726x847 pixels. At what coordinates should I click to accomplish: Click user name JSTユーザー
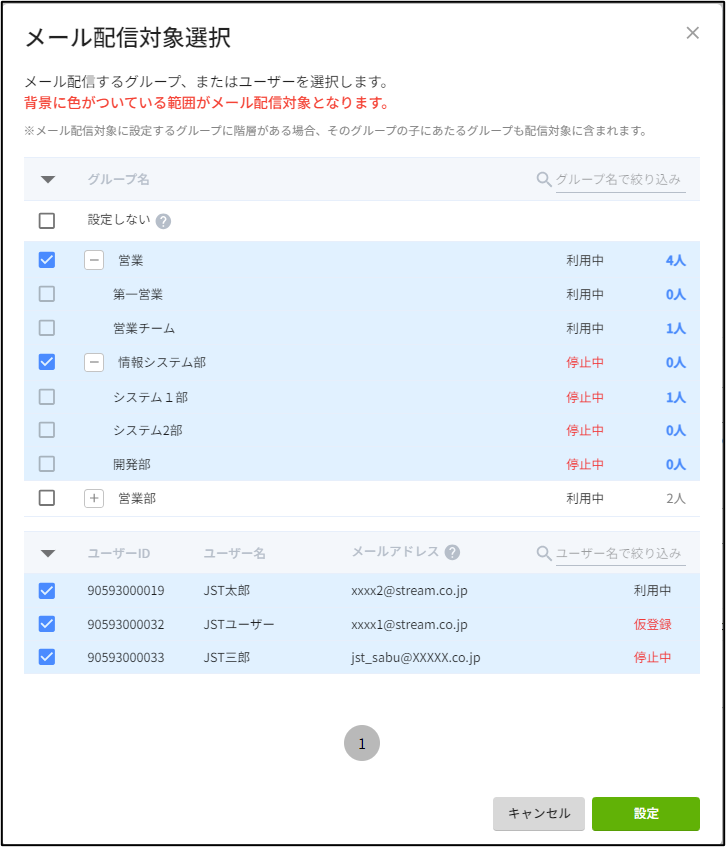(x=239, y=625)
